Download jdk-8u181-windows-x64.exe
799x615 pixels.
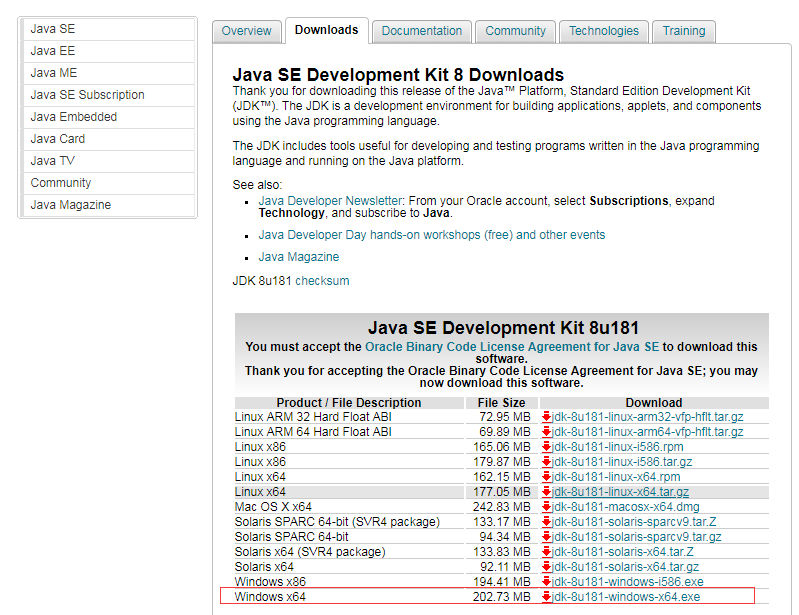[x=626, y=597]
